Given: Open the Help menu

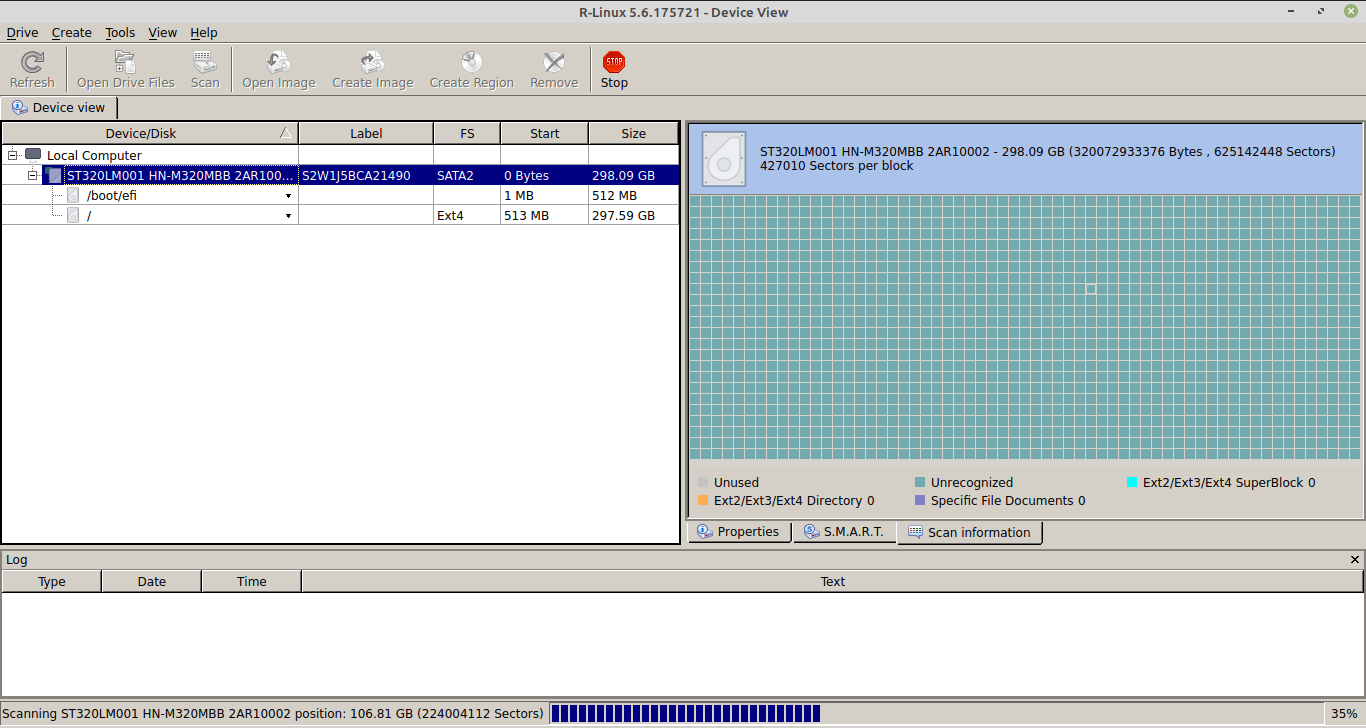Looking at the screenshot, I should 204,33.
